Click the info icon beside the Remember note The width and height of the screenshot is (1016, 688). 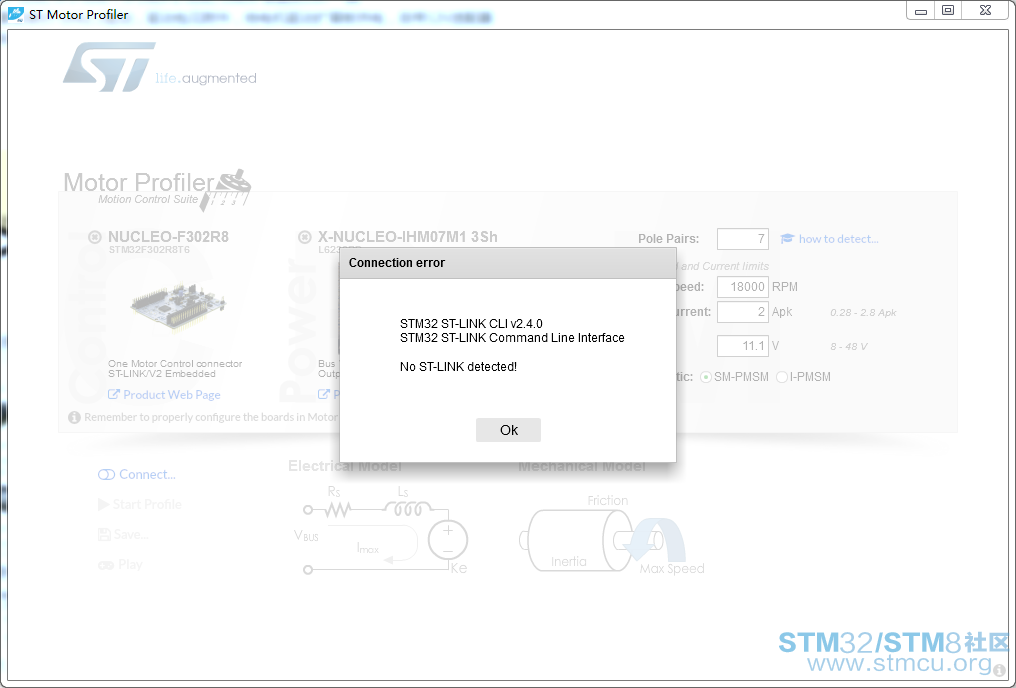tap(75, 417)
